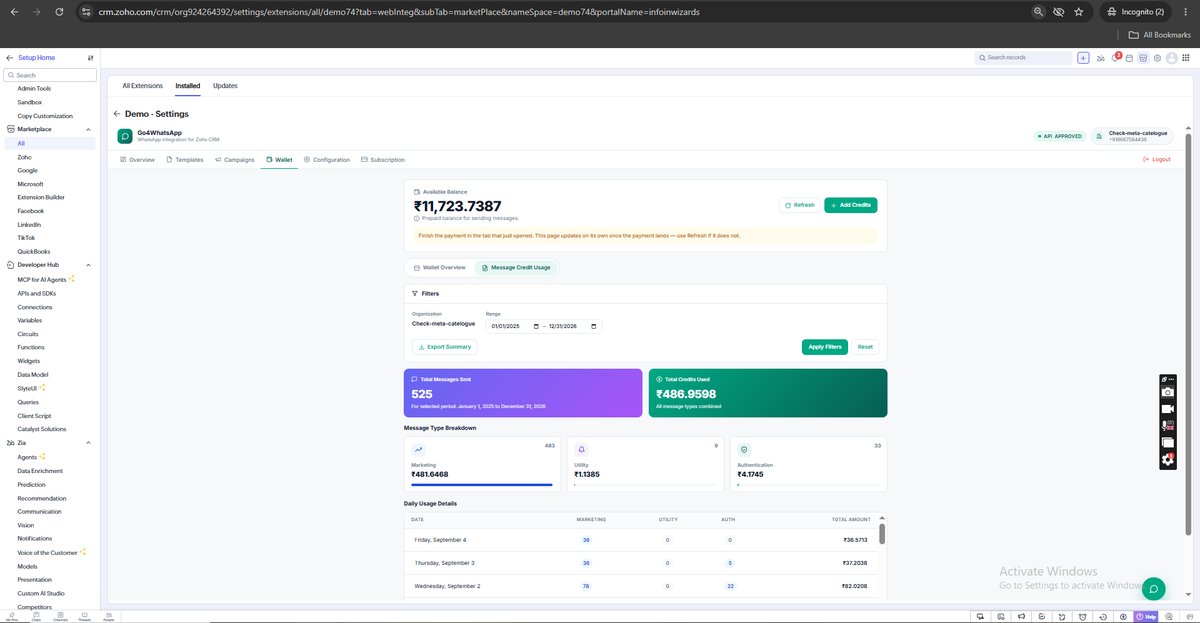Switch to the Updates tab
The width and height of the screenshot is (1200, 623).
point(225,86)
